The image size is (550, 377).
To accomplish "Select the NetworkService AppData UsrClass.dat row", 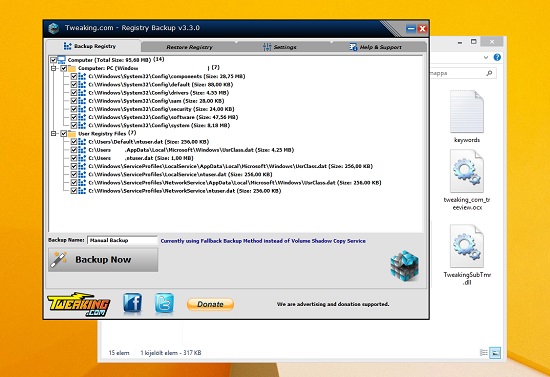I will click(x=235, y=183).
